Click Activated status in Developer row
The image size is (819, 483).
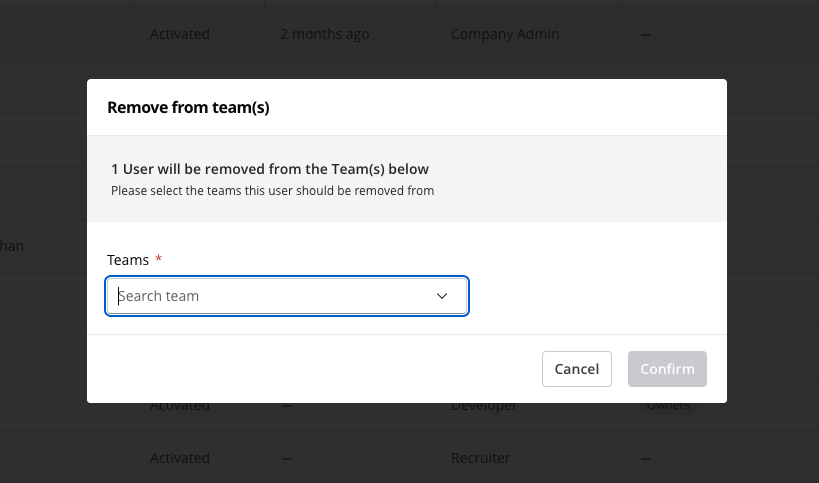click(180, 407)
